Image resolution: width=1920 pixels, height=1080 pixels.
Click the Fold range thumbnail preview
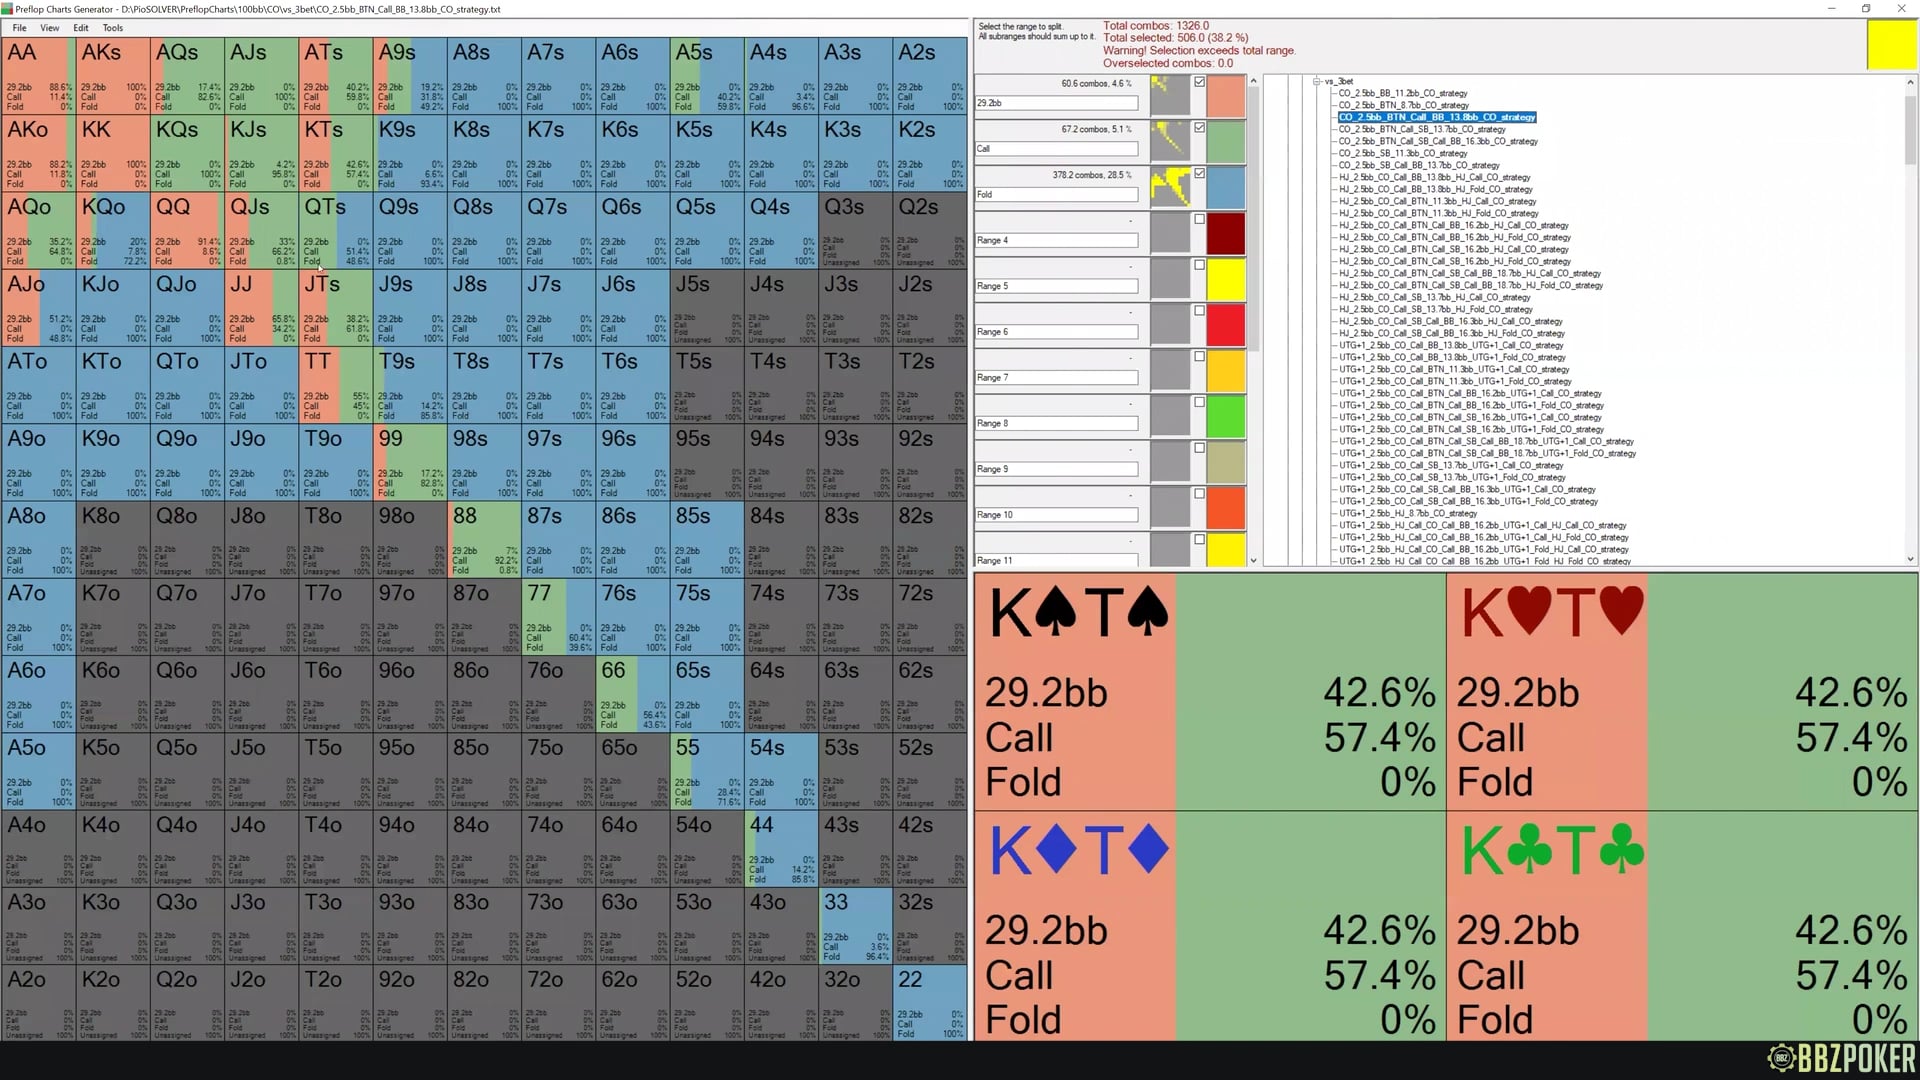tap(1169, 188)
